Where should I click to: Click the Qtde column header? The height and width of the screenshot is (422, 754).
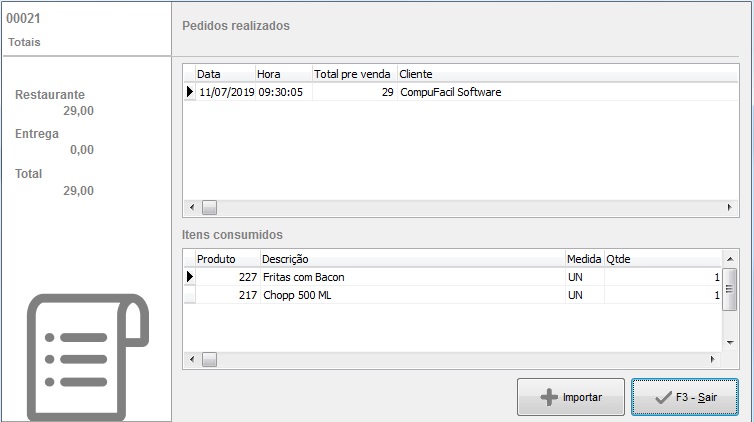click(x=660, y=259)
